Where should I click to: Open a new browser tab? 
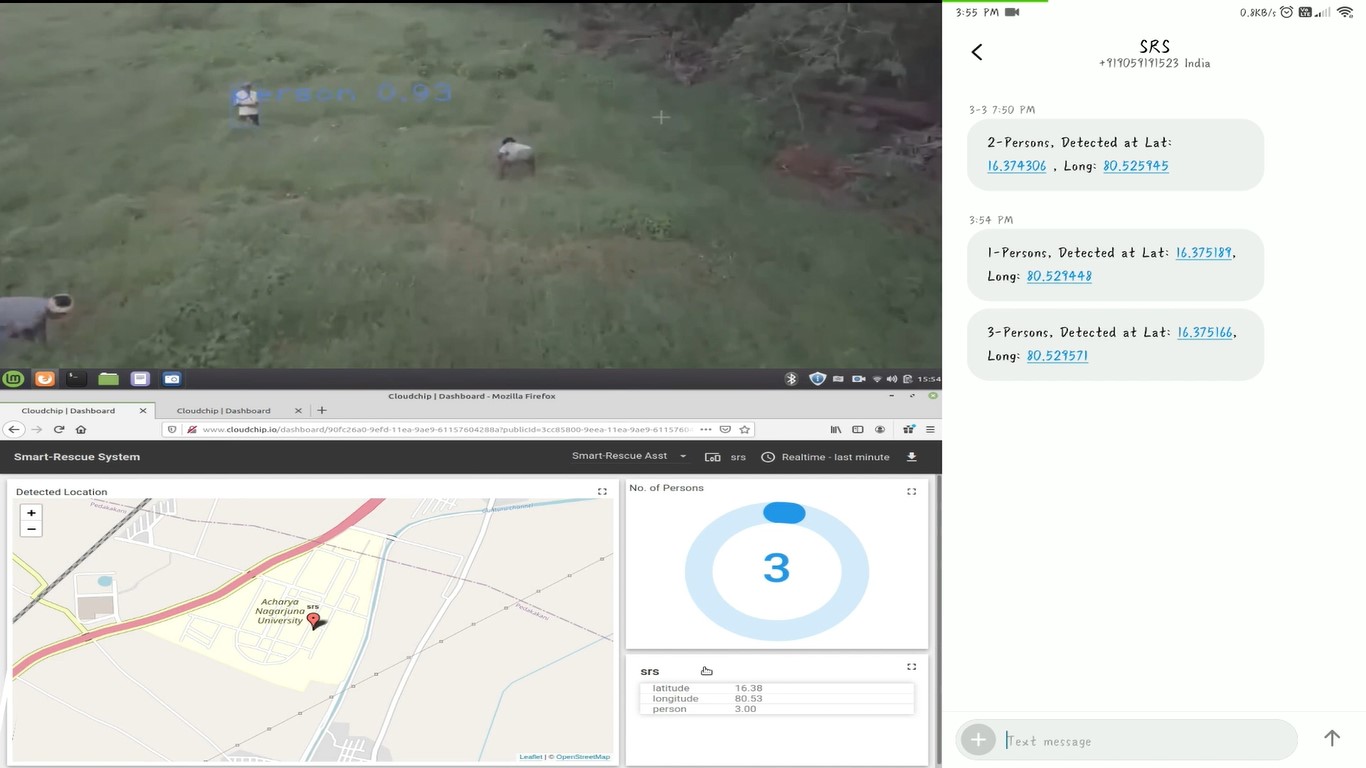tap(322, 410)
